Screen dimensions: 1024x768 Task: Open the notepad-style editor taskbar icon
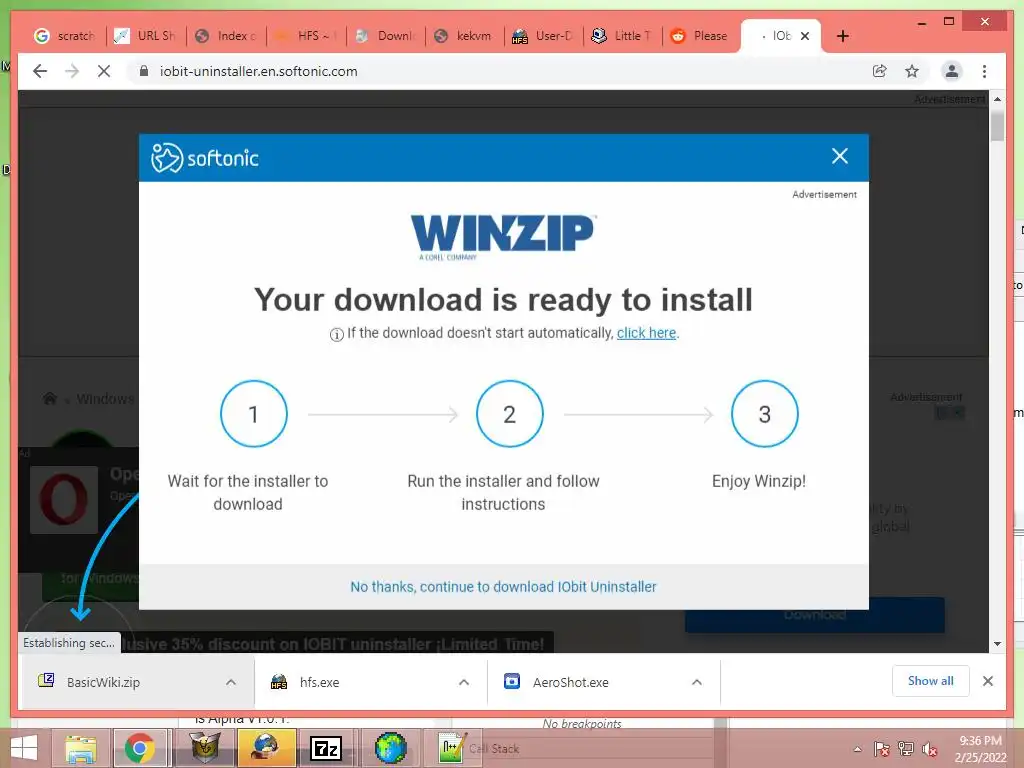(x=451, y=748)
